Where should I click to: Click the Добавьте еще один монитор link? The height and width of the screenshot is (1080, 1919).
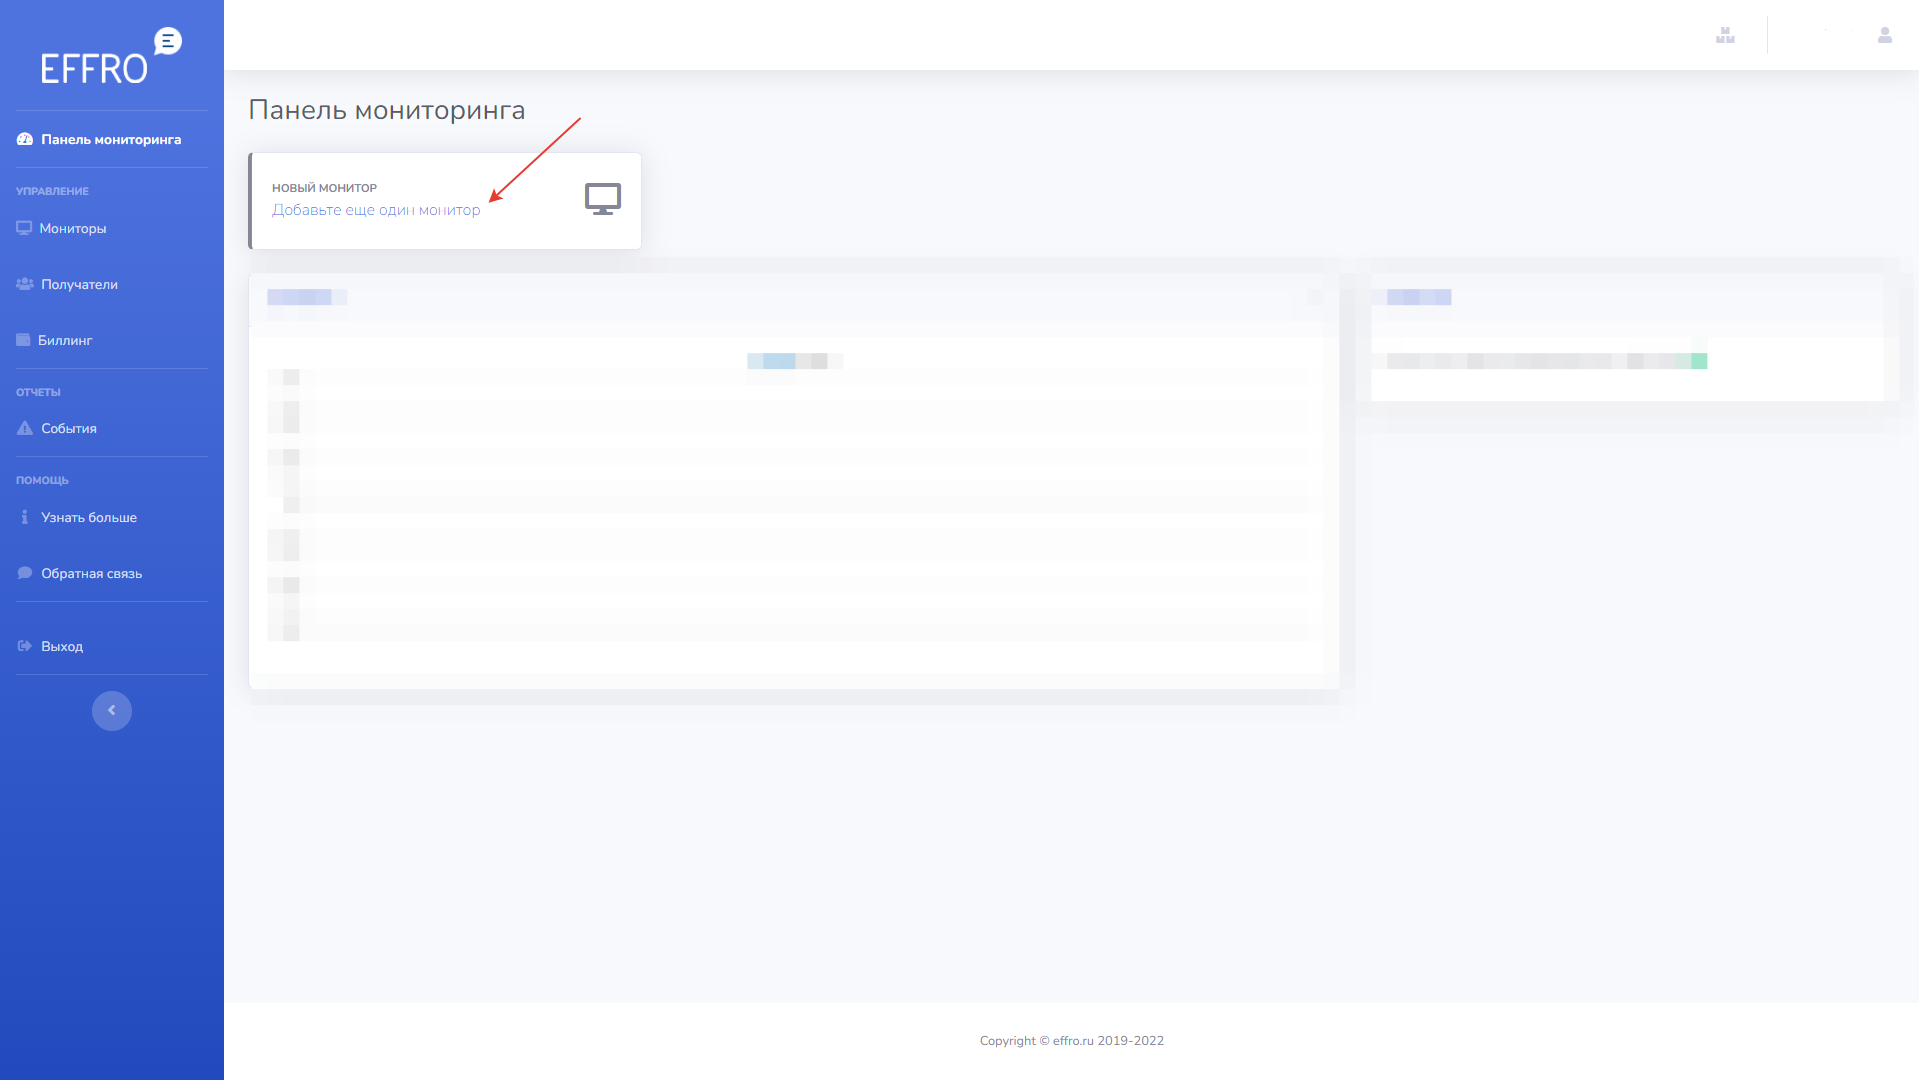pyautogui.click(x=376, y=211)
